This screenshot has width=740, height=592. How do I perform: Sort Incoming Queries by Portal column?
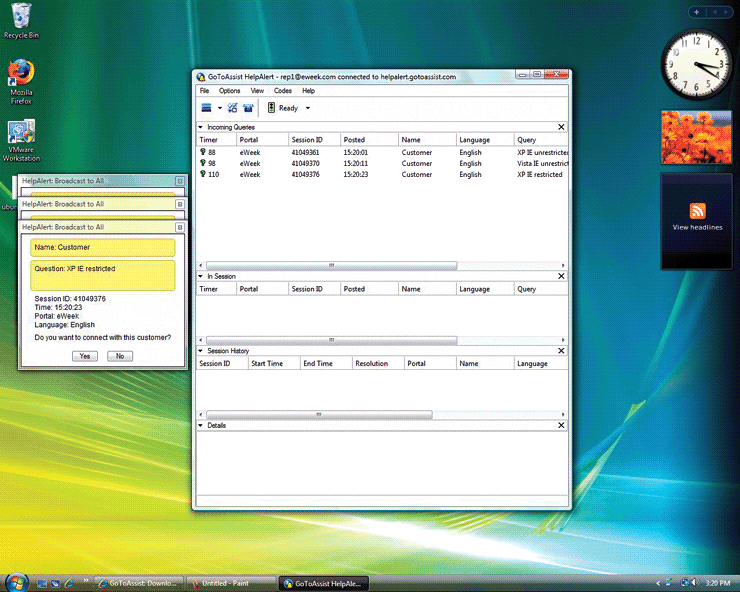click(262, 140)
